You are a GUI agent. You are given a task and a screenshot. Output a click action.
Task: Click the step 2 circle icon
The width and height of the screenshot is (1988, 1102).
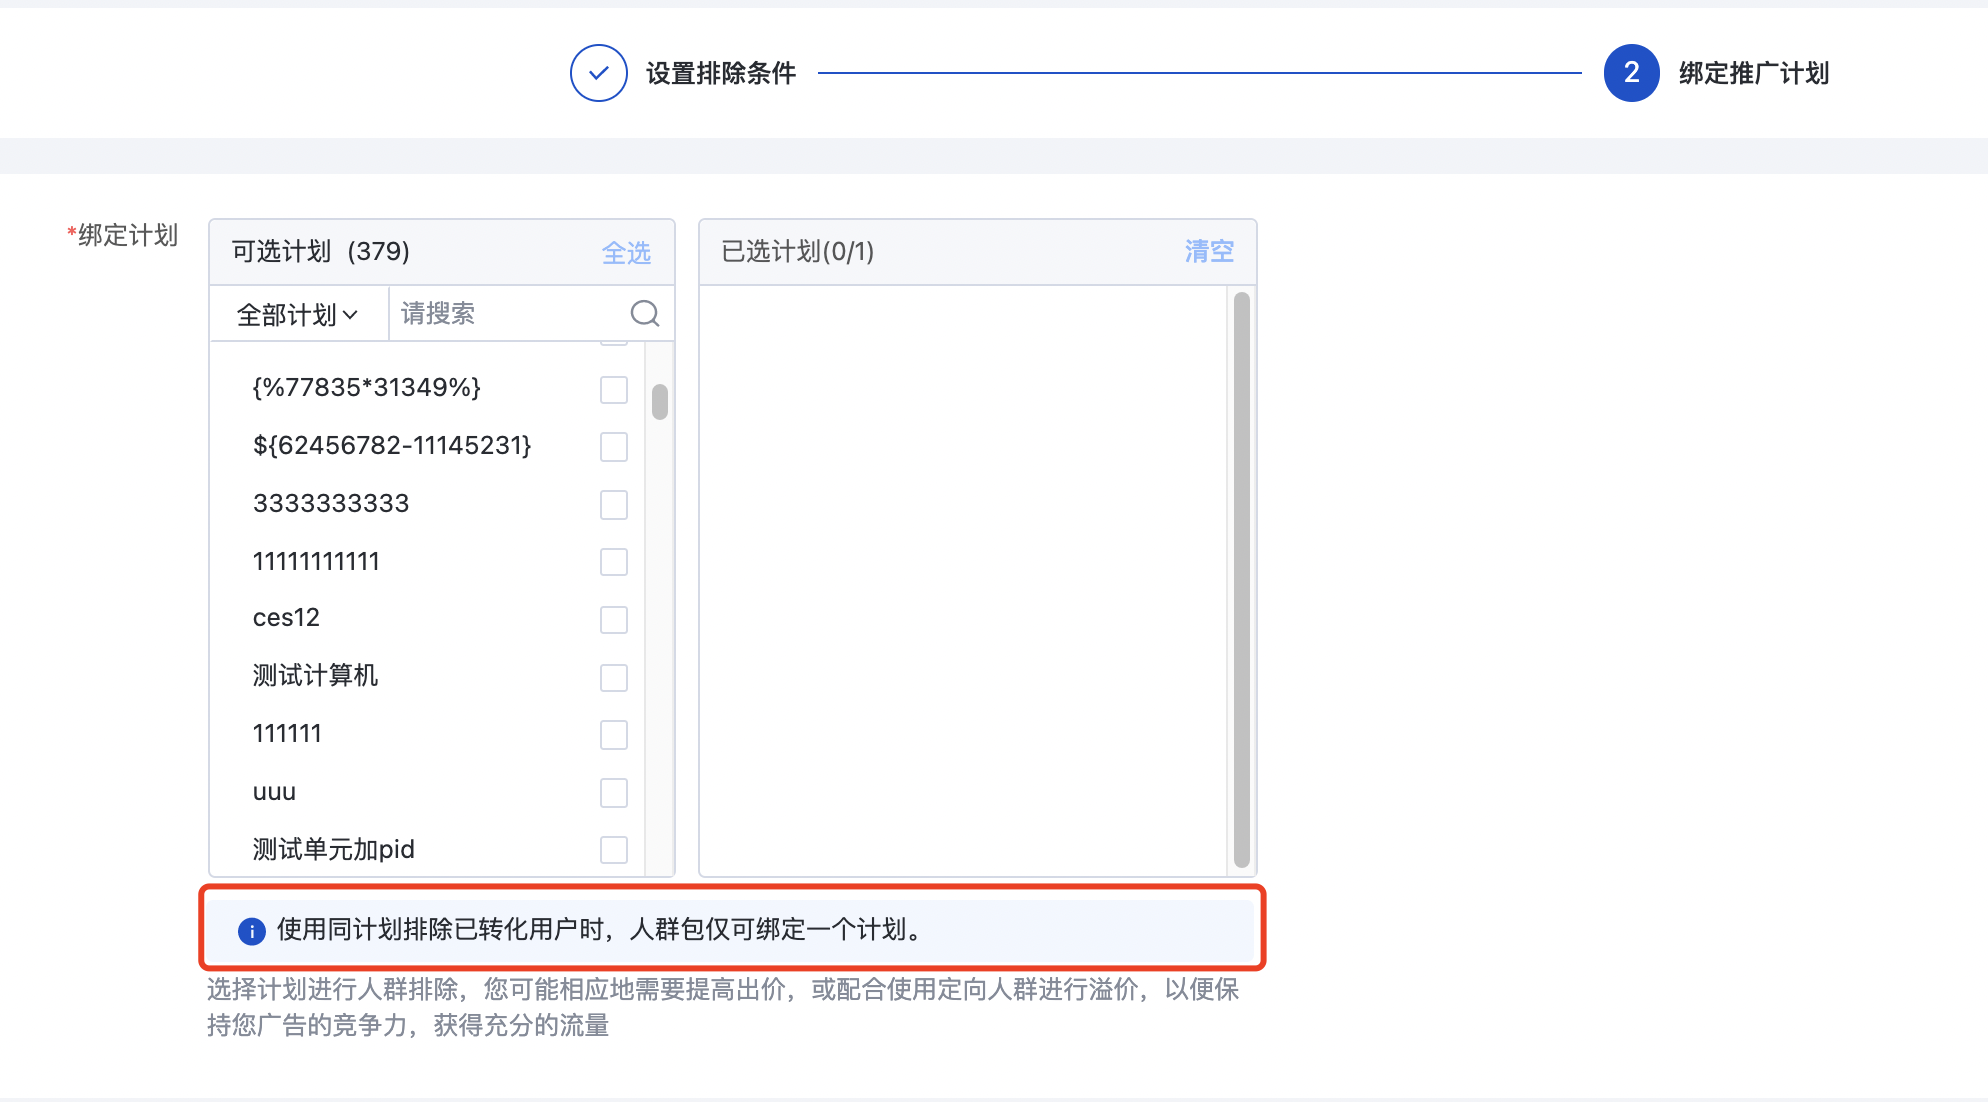[x=1631, y=73]
